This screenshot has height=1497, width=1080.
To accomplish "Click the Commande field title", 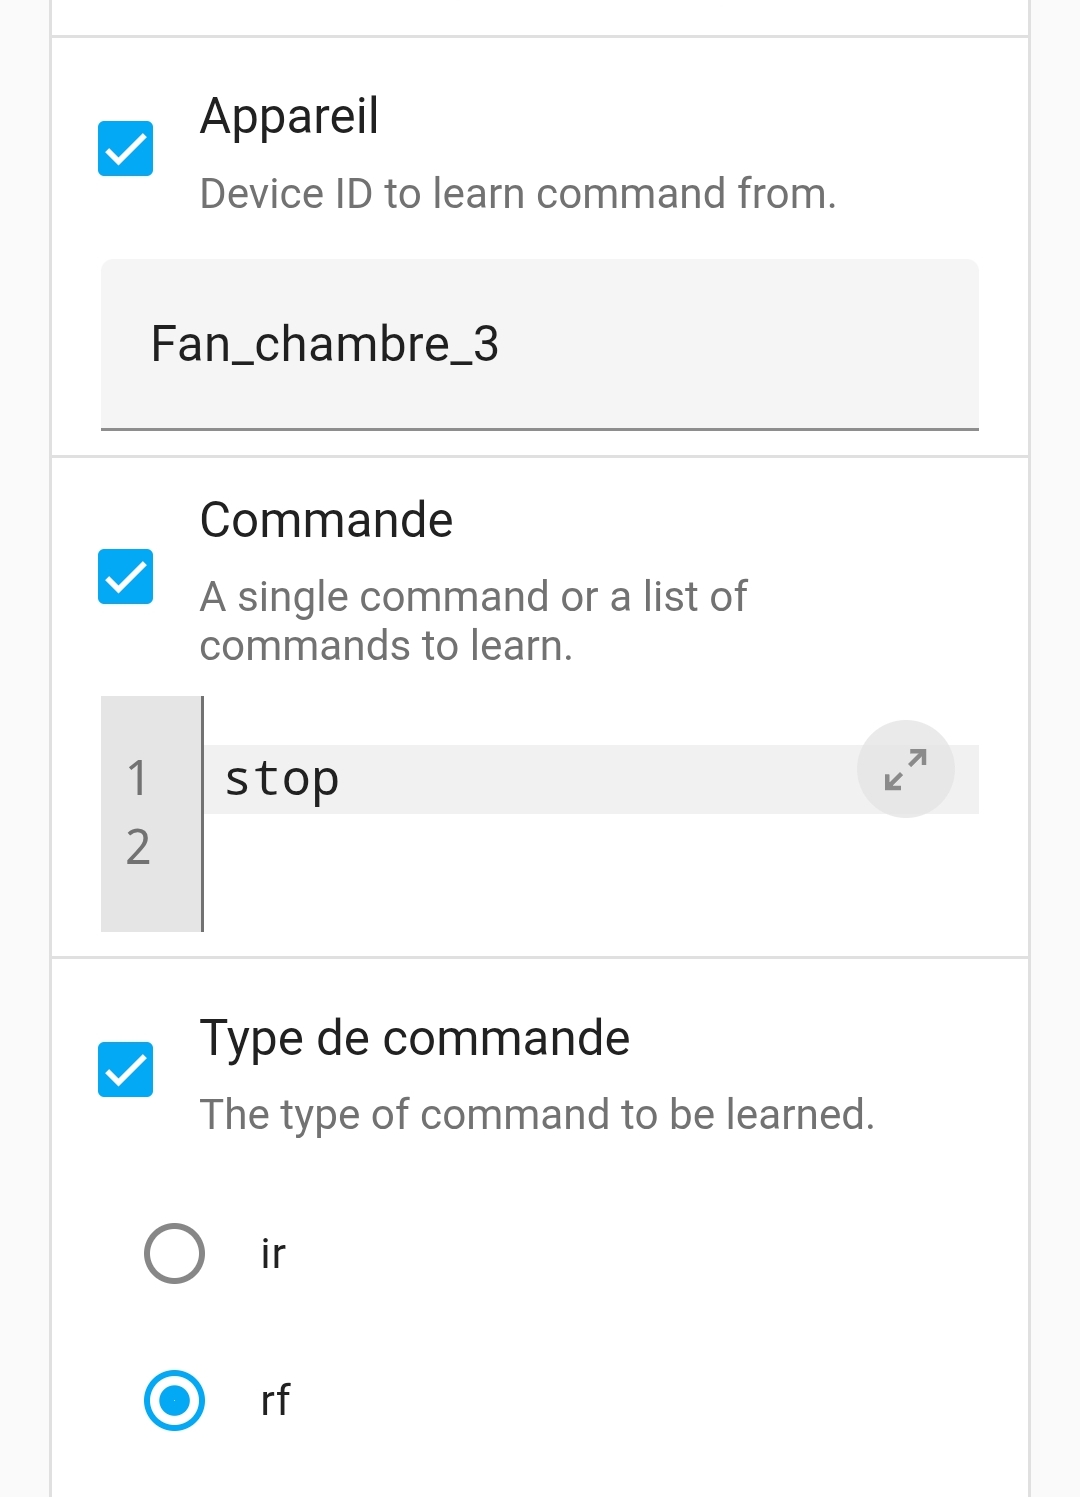I will coord(327,520).
